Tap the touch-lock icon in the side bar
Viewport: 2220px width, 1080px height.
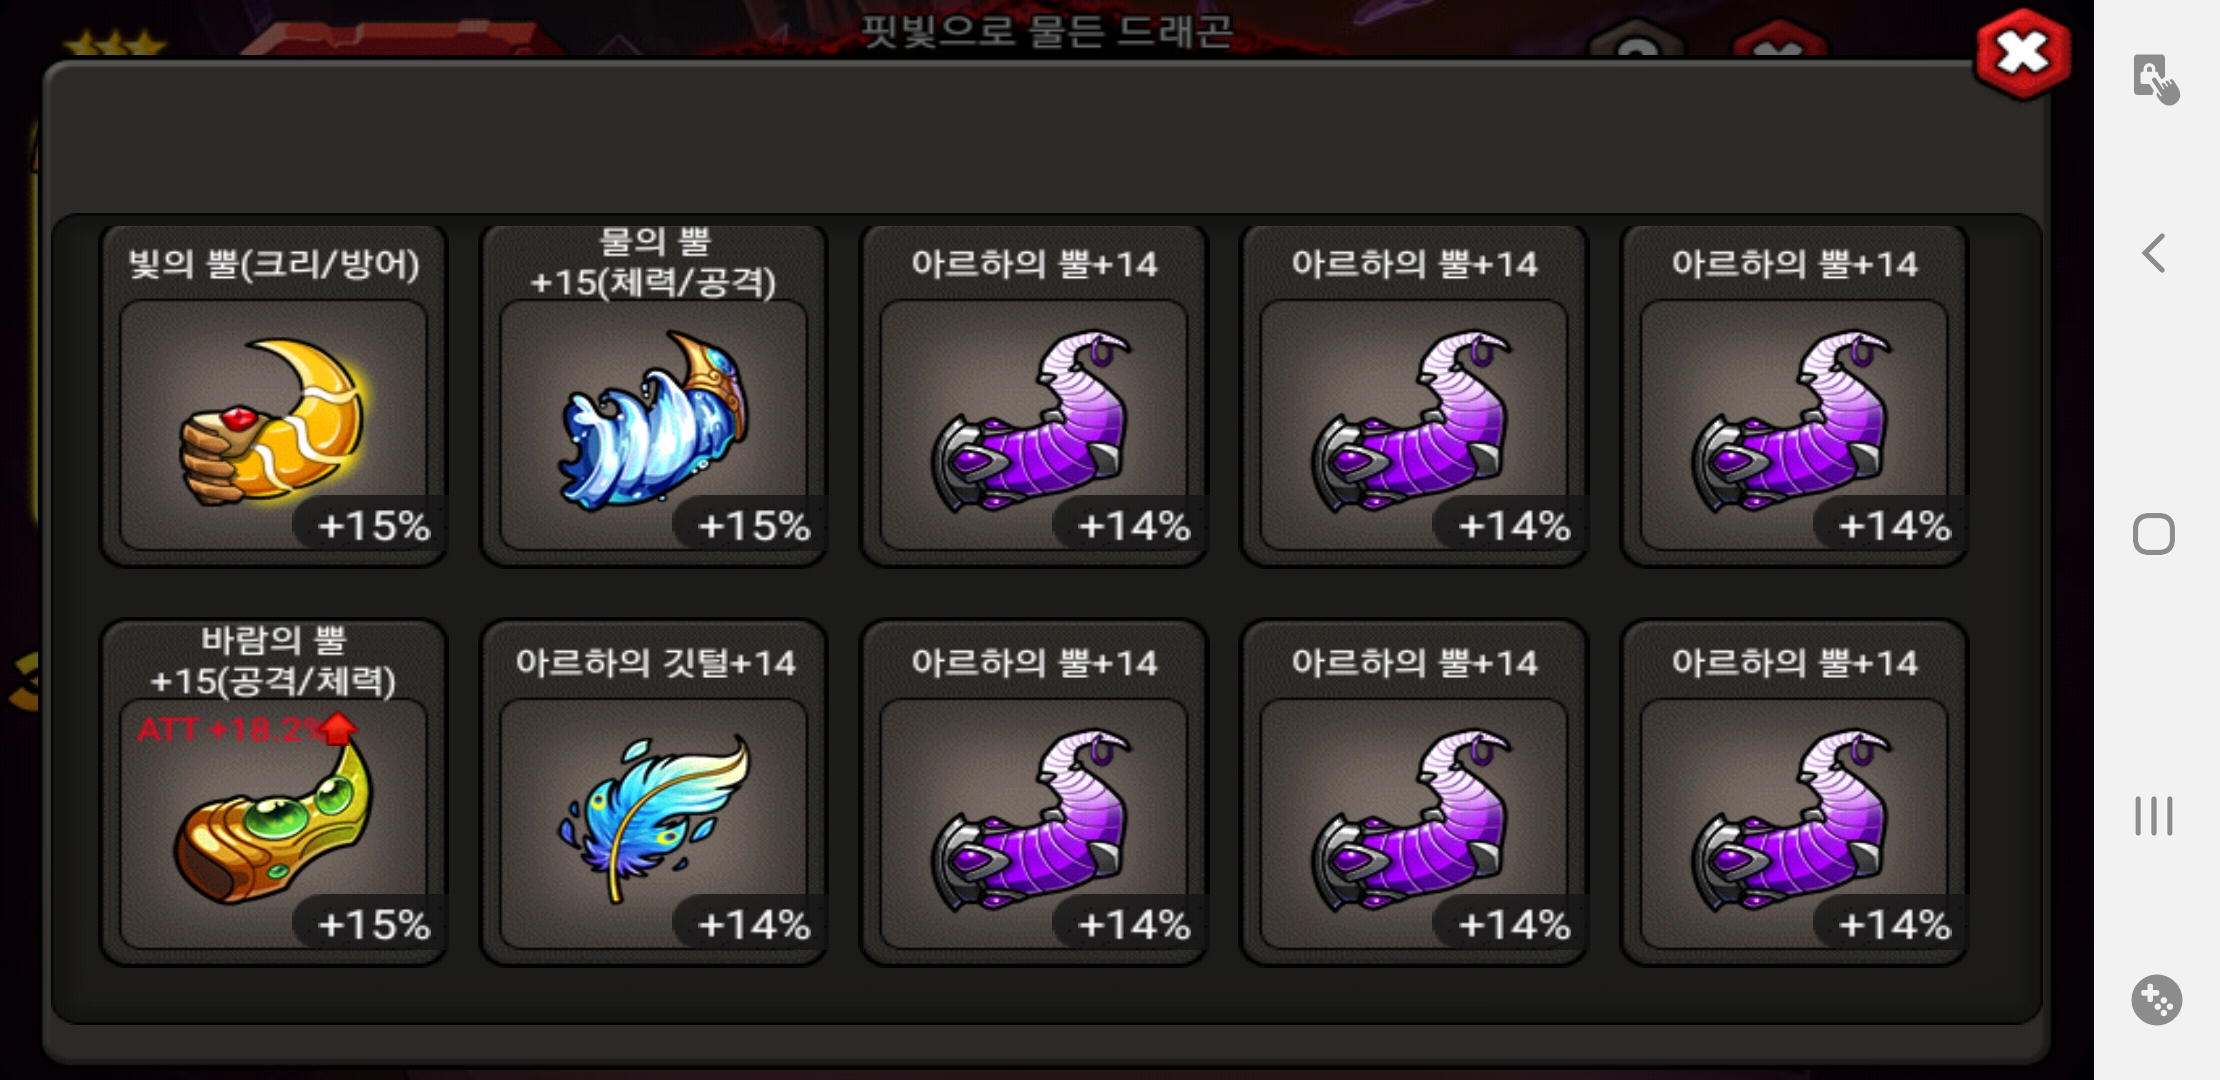tap(2156, 78)
